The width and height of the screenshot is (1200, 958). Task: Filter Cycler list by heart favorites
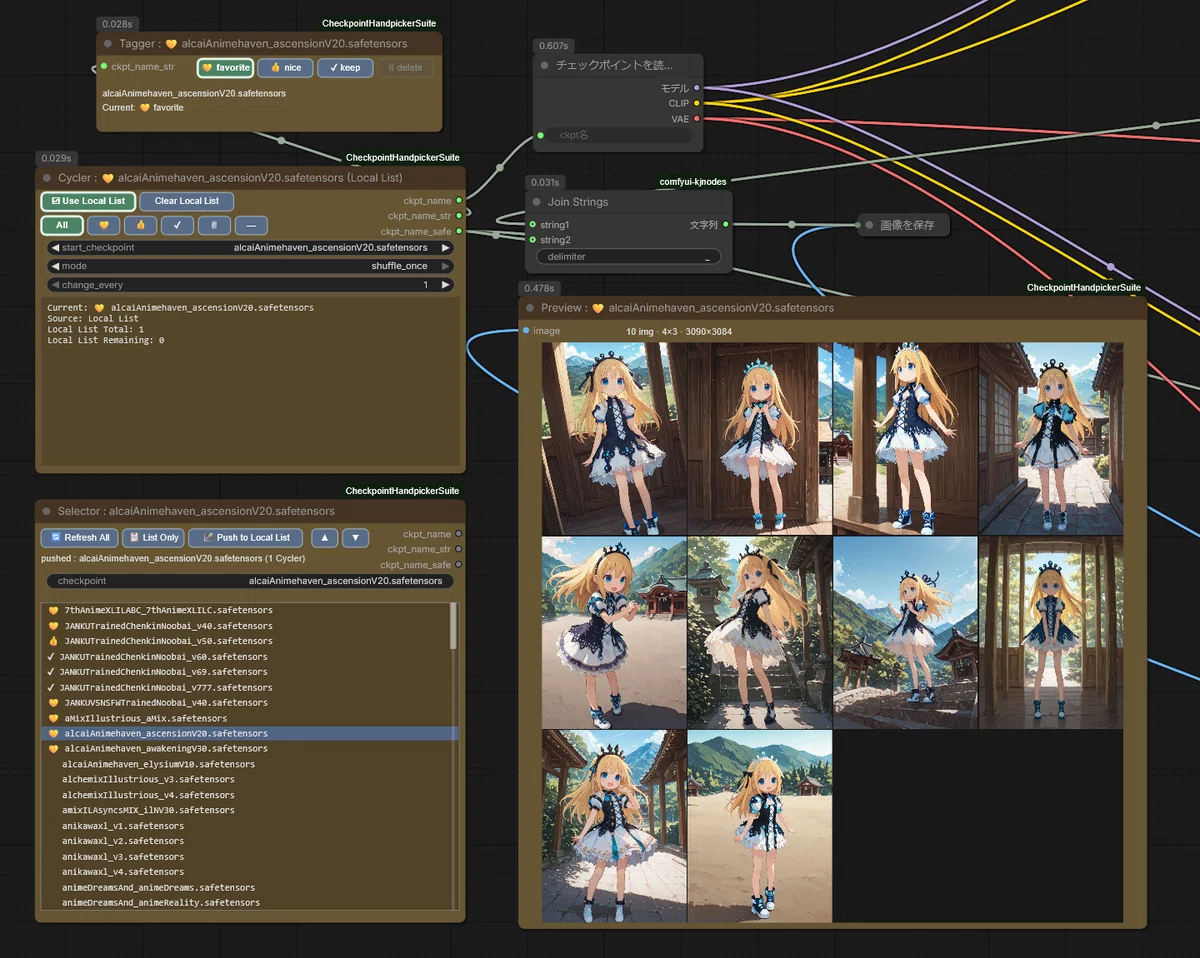pos(103,225)
